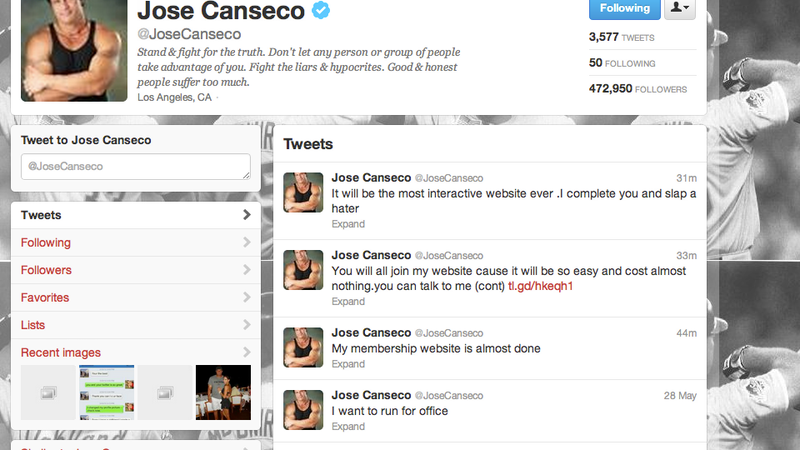Click the avatar on the 31m tweet
This screenshot has height=450, width=800.
click(303, 192)
